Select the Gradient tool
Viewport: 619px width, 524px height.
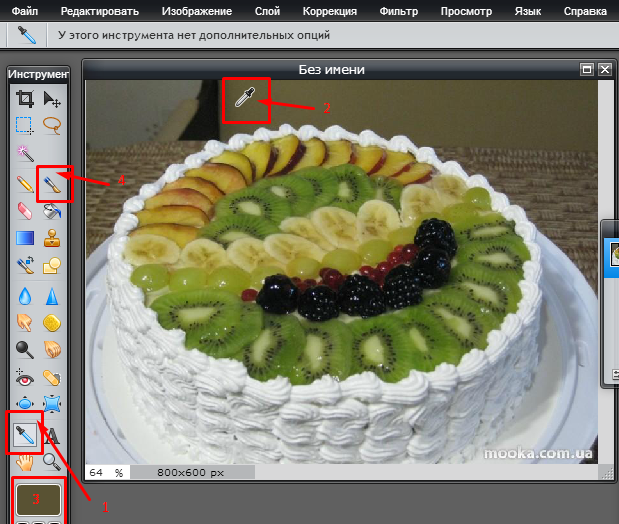pos(25,239)
